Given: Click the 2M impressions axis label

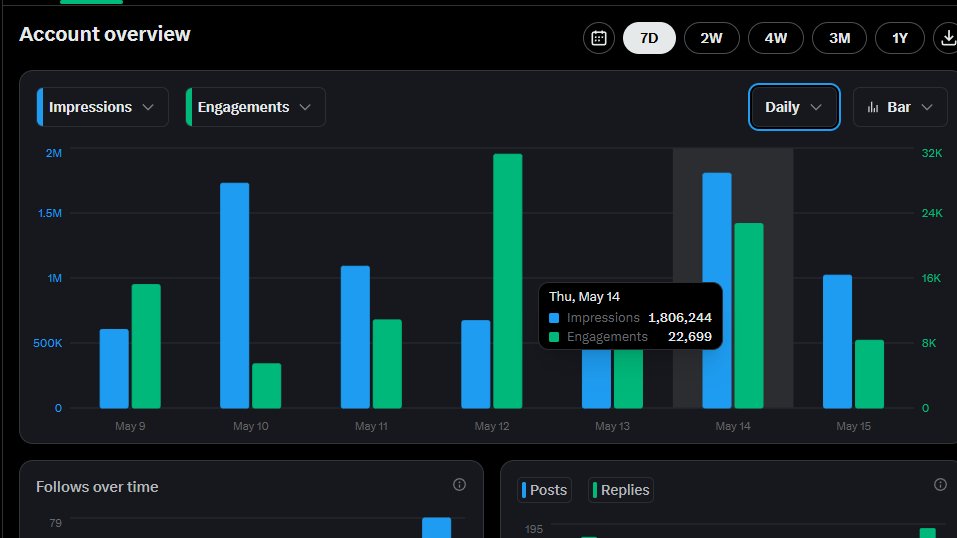Looking at the screenshot, I should pyautogui.click(x=54, y=153).
